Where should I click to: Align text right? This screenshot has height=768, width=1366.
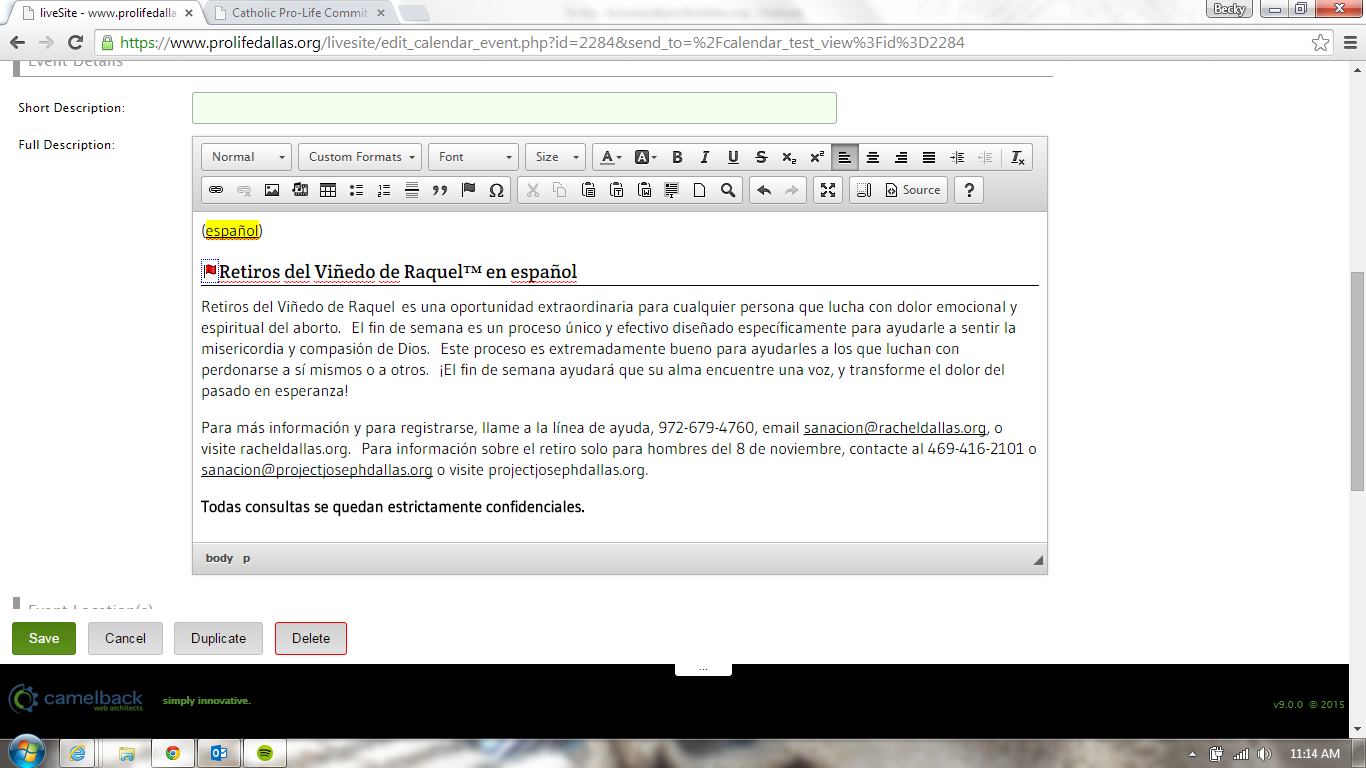pos(901,157)
